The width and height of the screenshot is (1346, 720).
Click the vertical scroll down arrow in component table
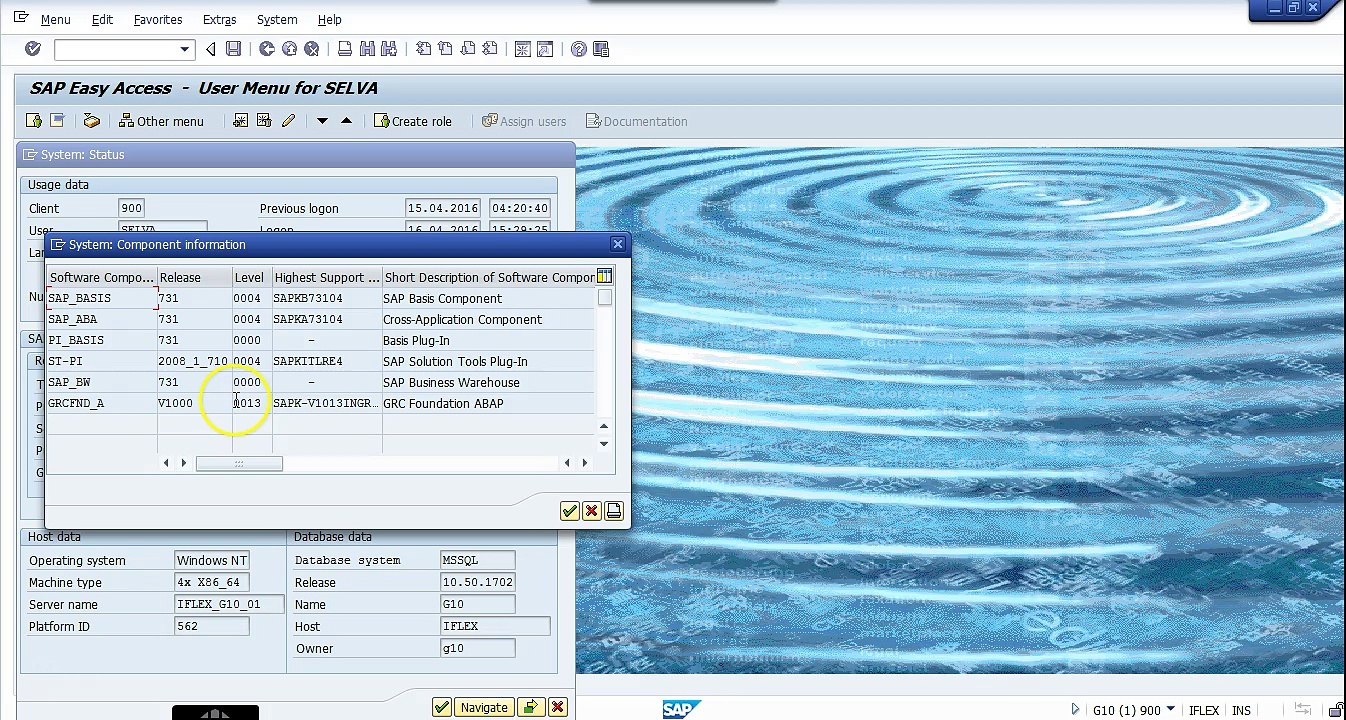pos(604,443)
